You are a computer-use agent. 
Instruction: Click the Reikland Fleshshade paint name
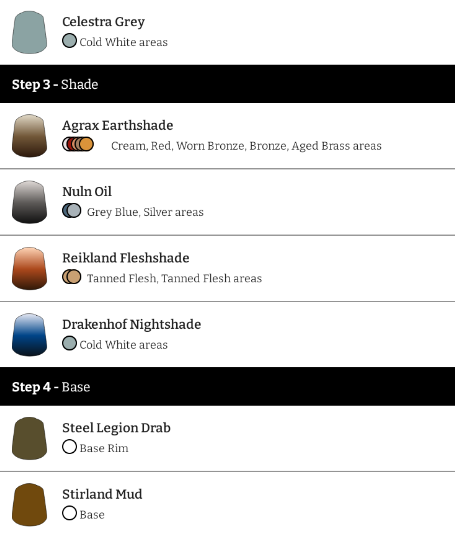pyautogui.click(x=126, y=258)
